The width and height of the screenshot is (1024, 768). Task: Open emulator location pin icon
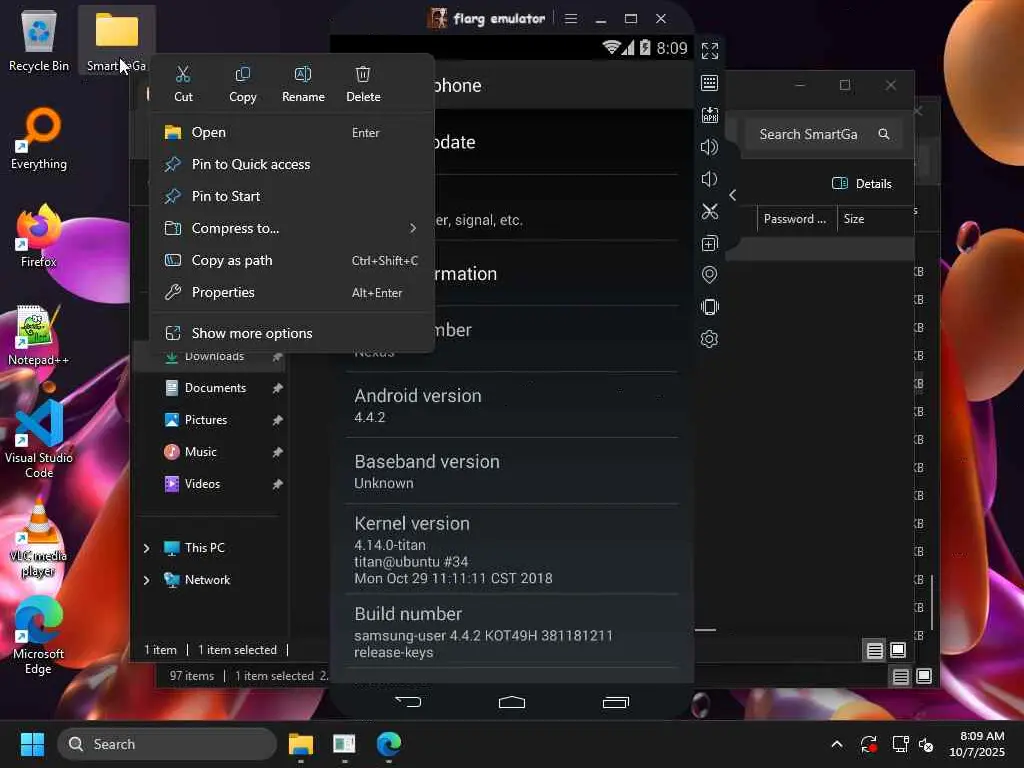tap(710, 275)
